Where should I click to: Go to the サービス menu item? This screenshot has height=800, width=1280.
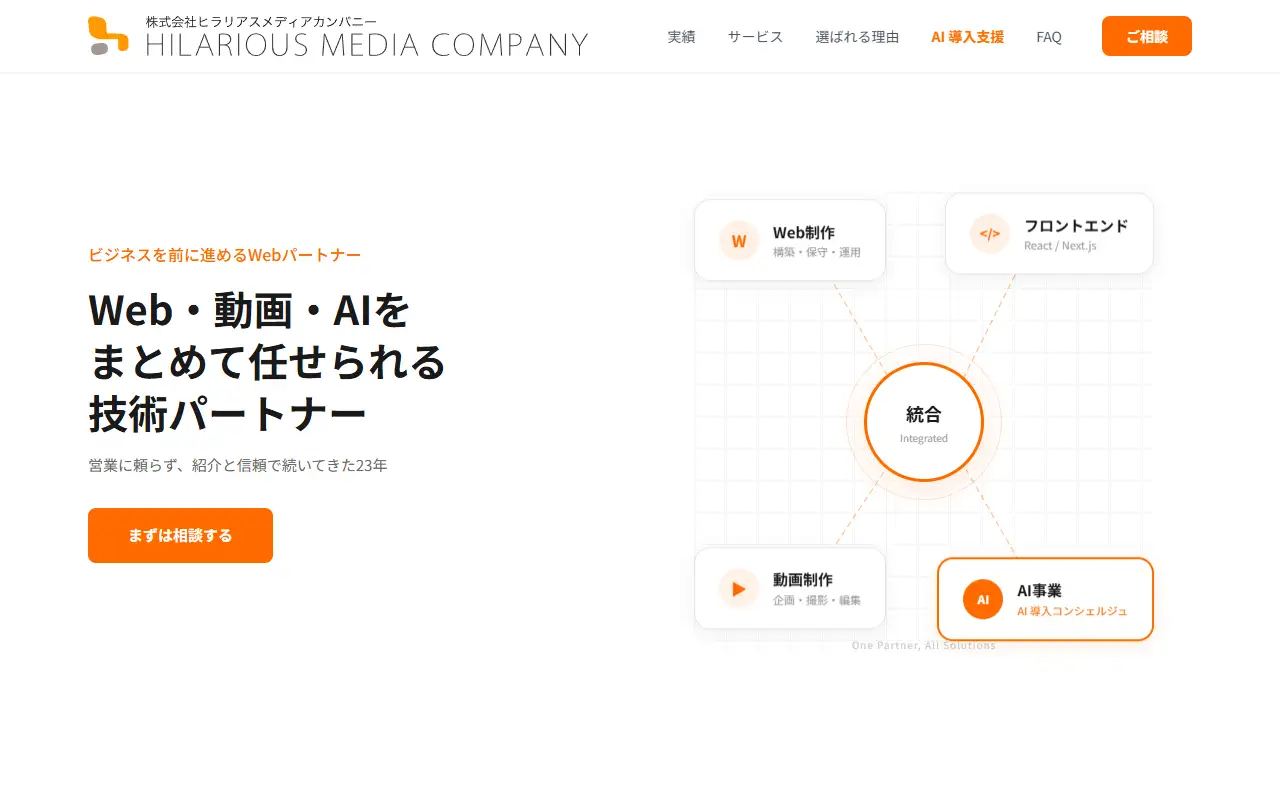tap(755, 37)
